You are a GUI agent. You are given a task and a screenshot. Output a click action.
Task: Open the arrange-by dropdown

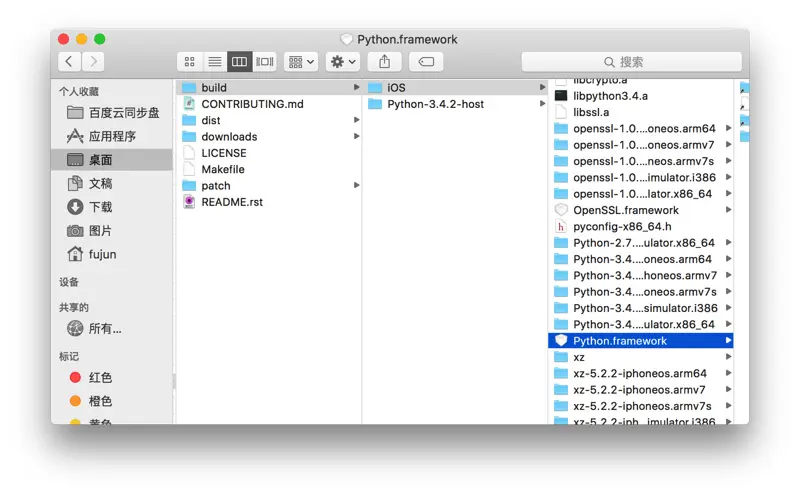tap(301, 62)
